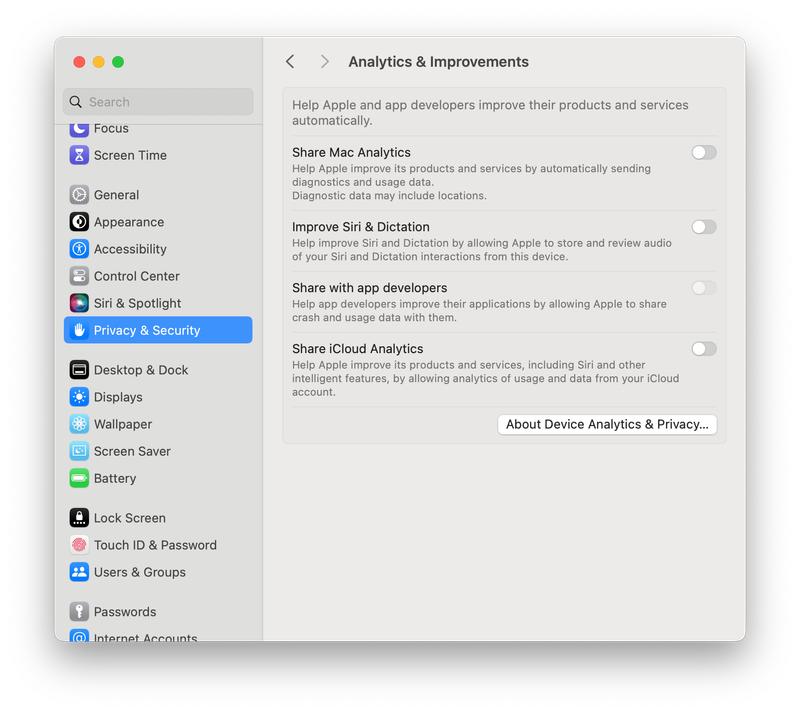Click the Appearance icon in sidebar
The image size is (800, 713).
pyautogui.click(x=79, y=222)
